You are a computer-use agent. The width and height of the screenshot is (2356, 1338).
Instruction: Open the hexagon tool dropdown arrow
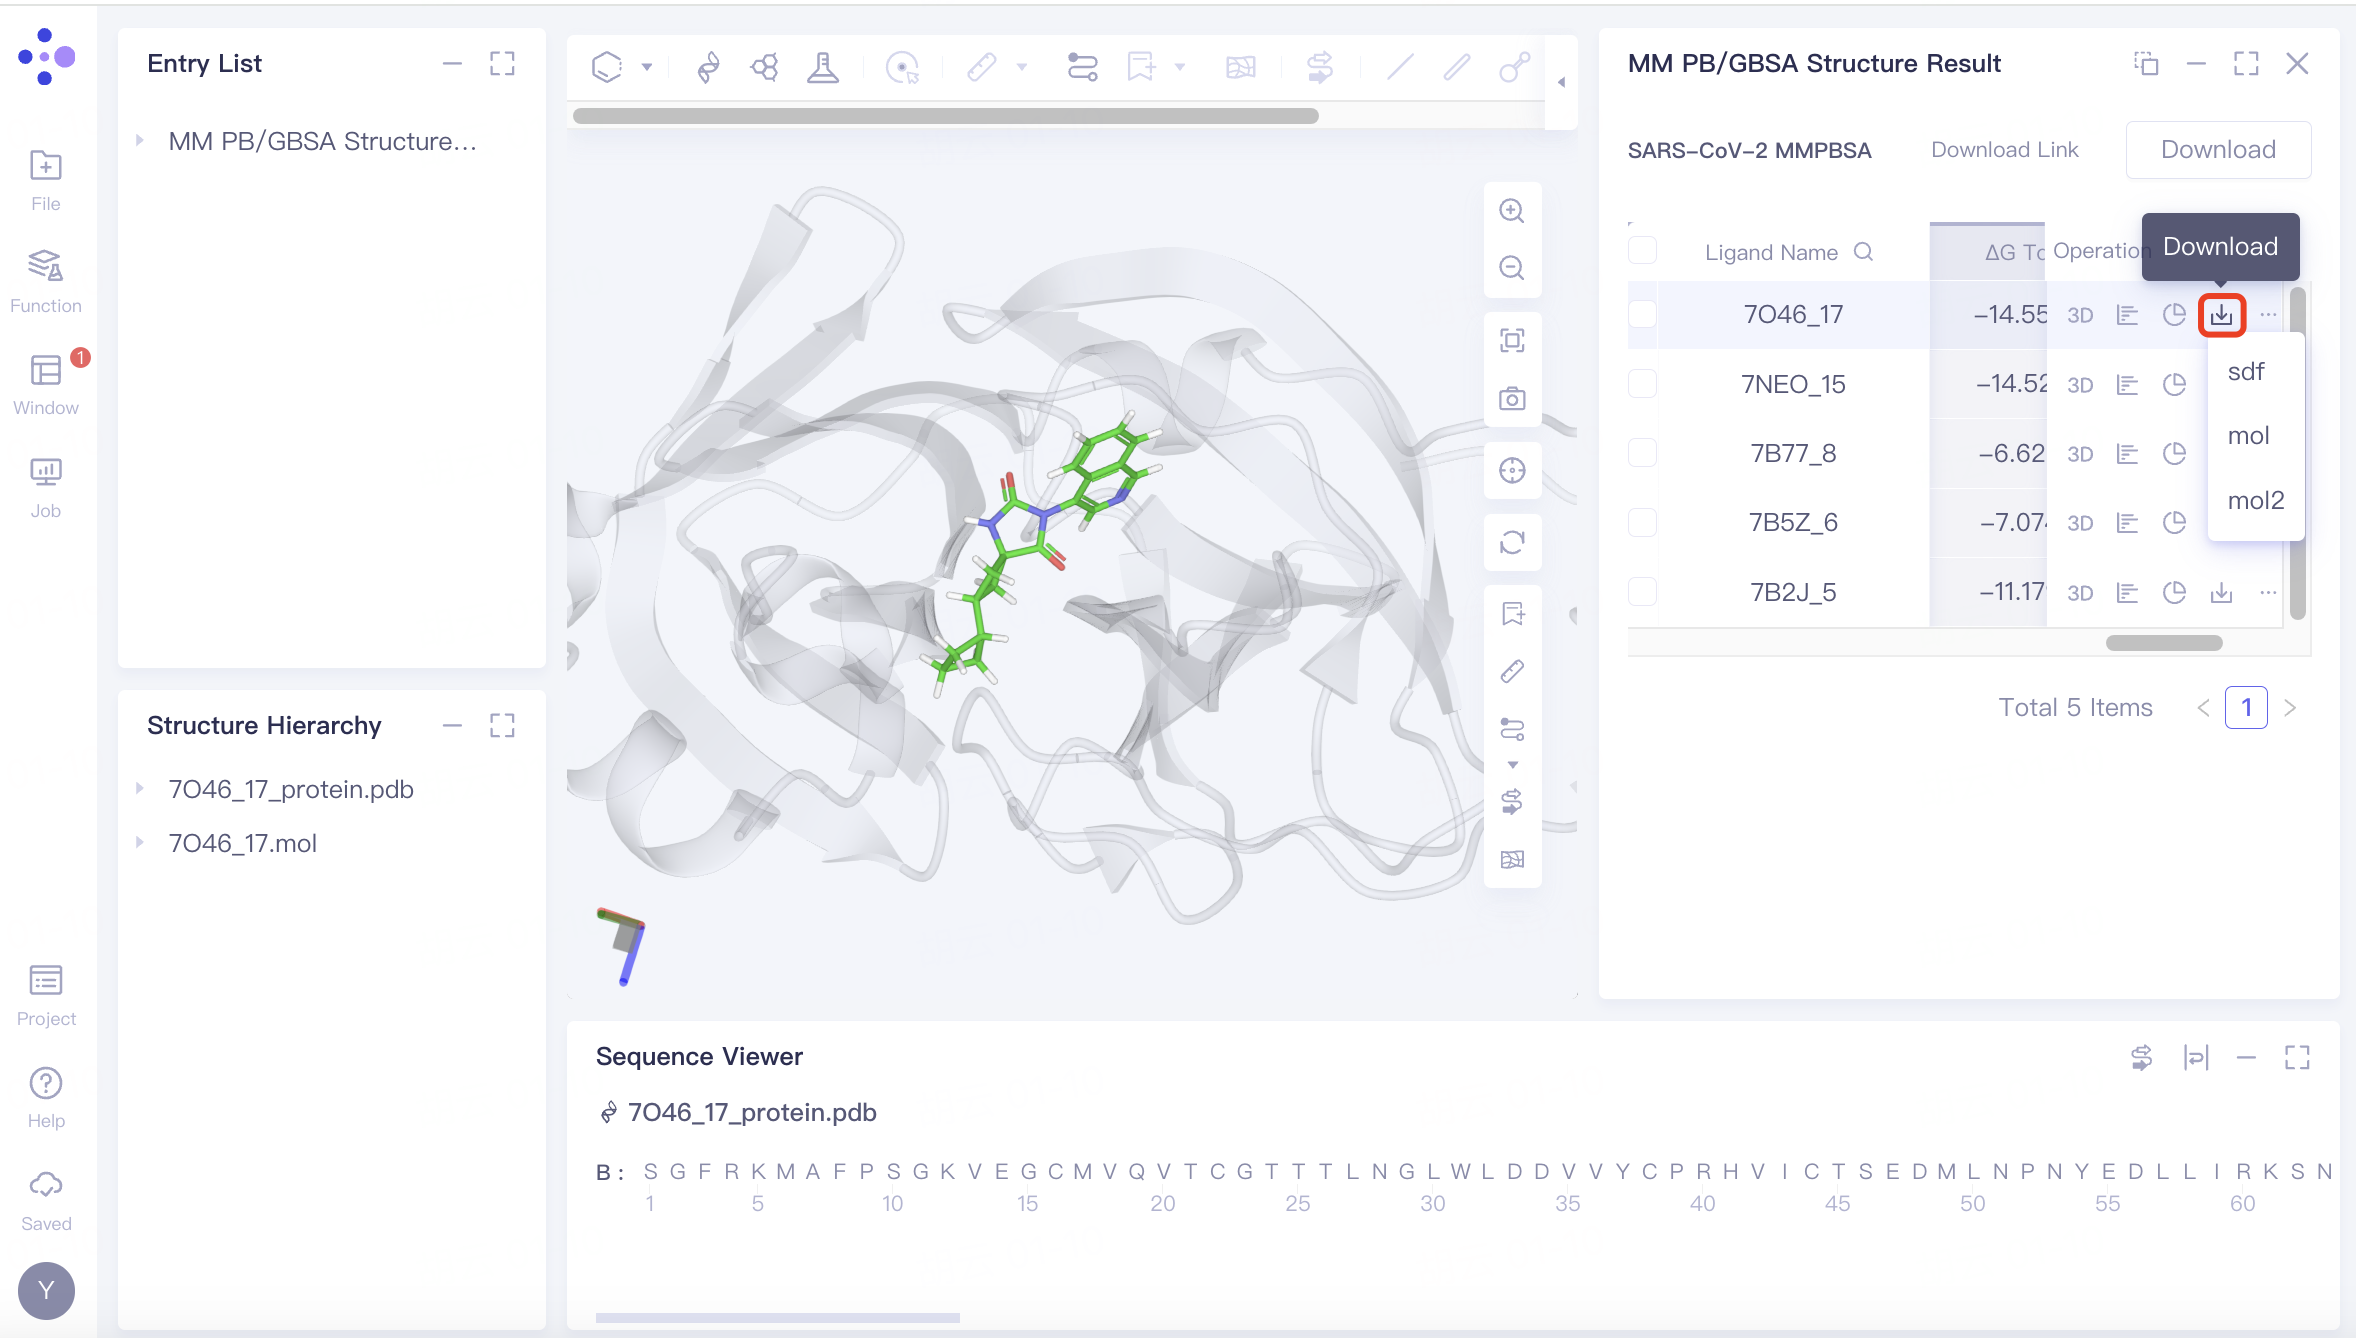[648, 67]
